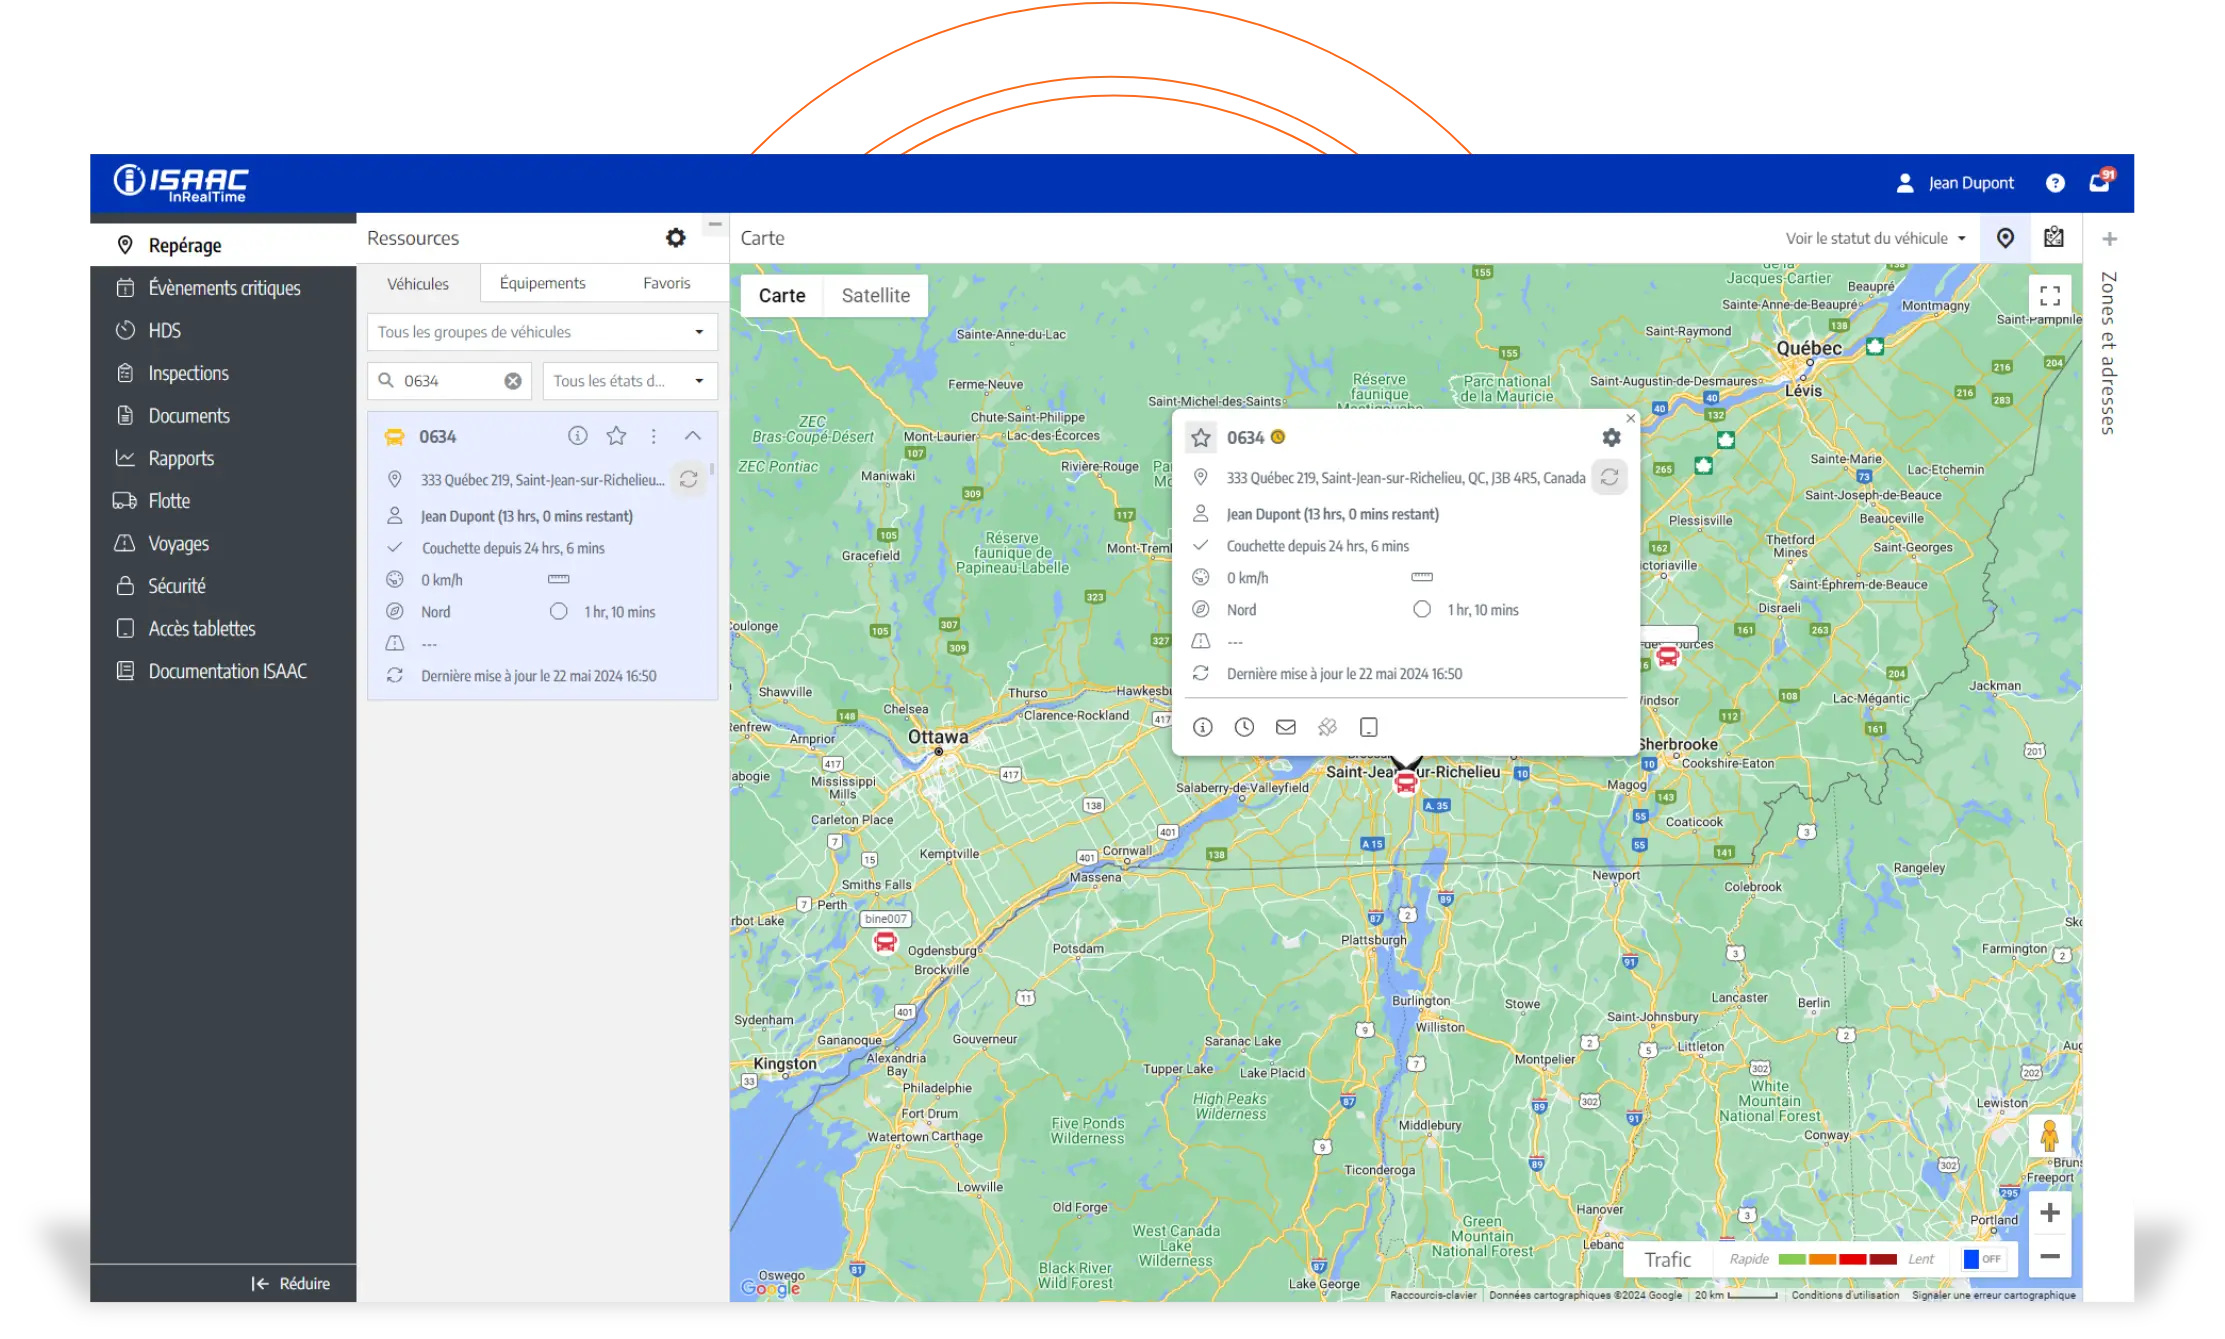Open the Tous les groupes de véhicules dropdown

click(541, 331)
